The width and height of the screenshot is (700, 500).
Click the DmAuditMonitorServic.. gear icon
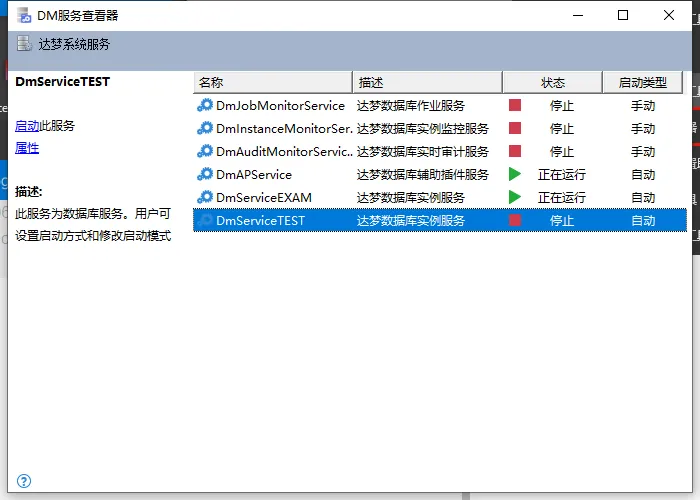[205, 151]
